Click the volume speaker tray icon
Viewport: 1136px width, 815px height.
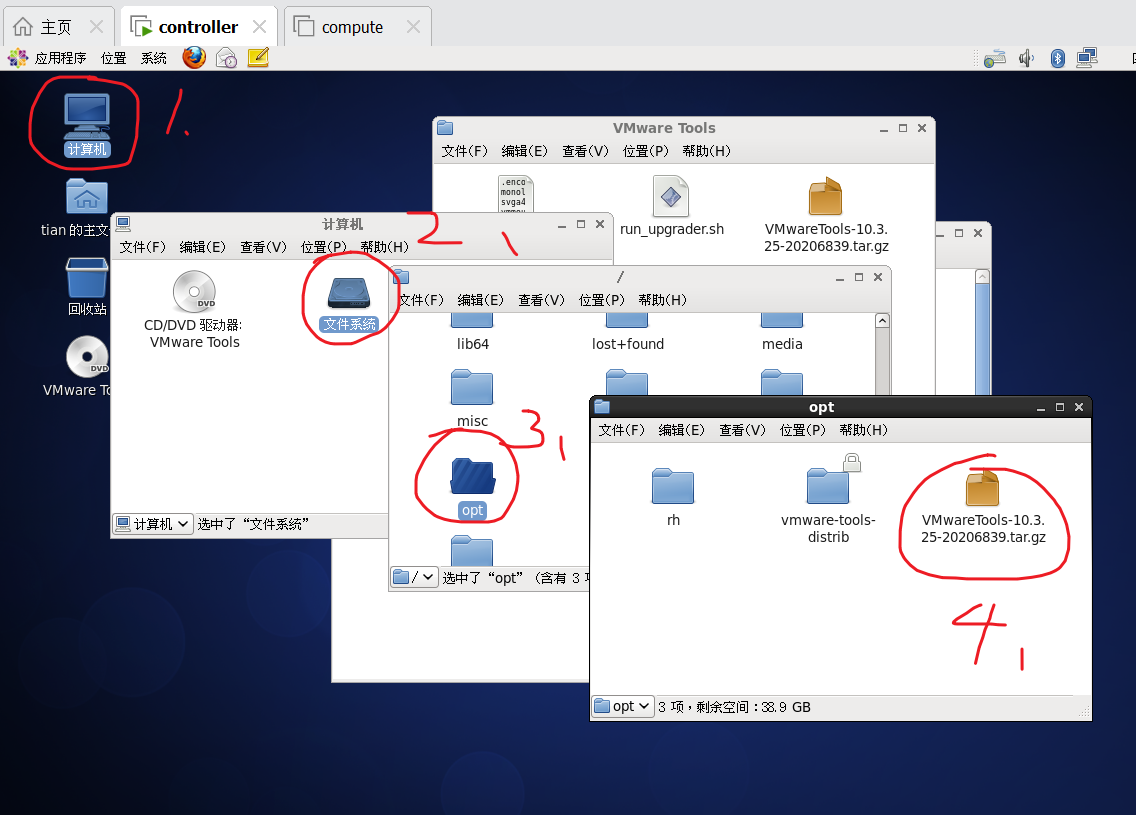1026,58
